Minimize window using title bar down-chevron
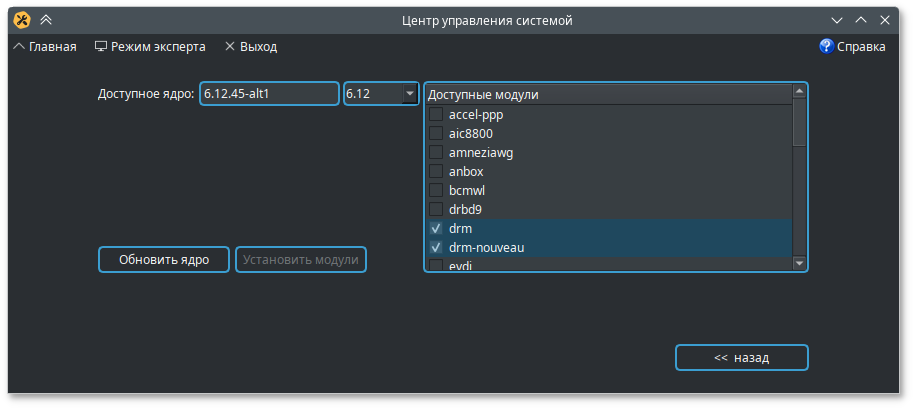The image size is (913, 408). point(837,20)
